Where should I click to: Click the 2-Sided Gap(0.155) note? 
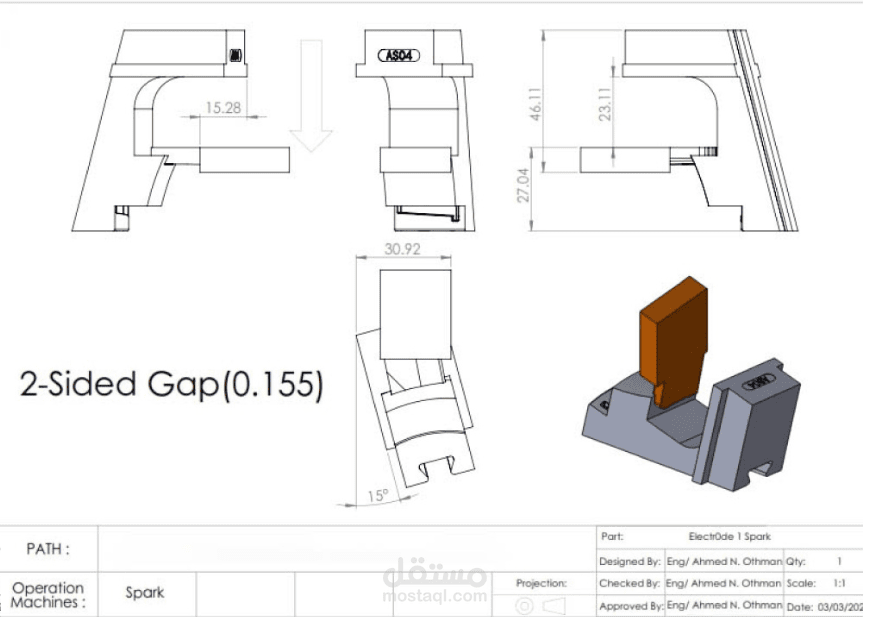tap(171, 385)
